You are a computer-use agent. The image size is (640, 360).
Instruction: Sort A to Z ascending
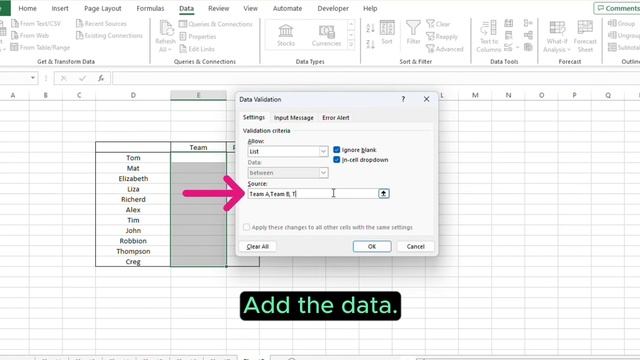tap(370, 28)
